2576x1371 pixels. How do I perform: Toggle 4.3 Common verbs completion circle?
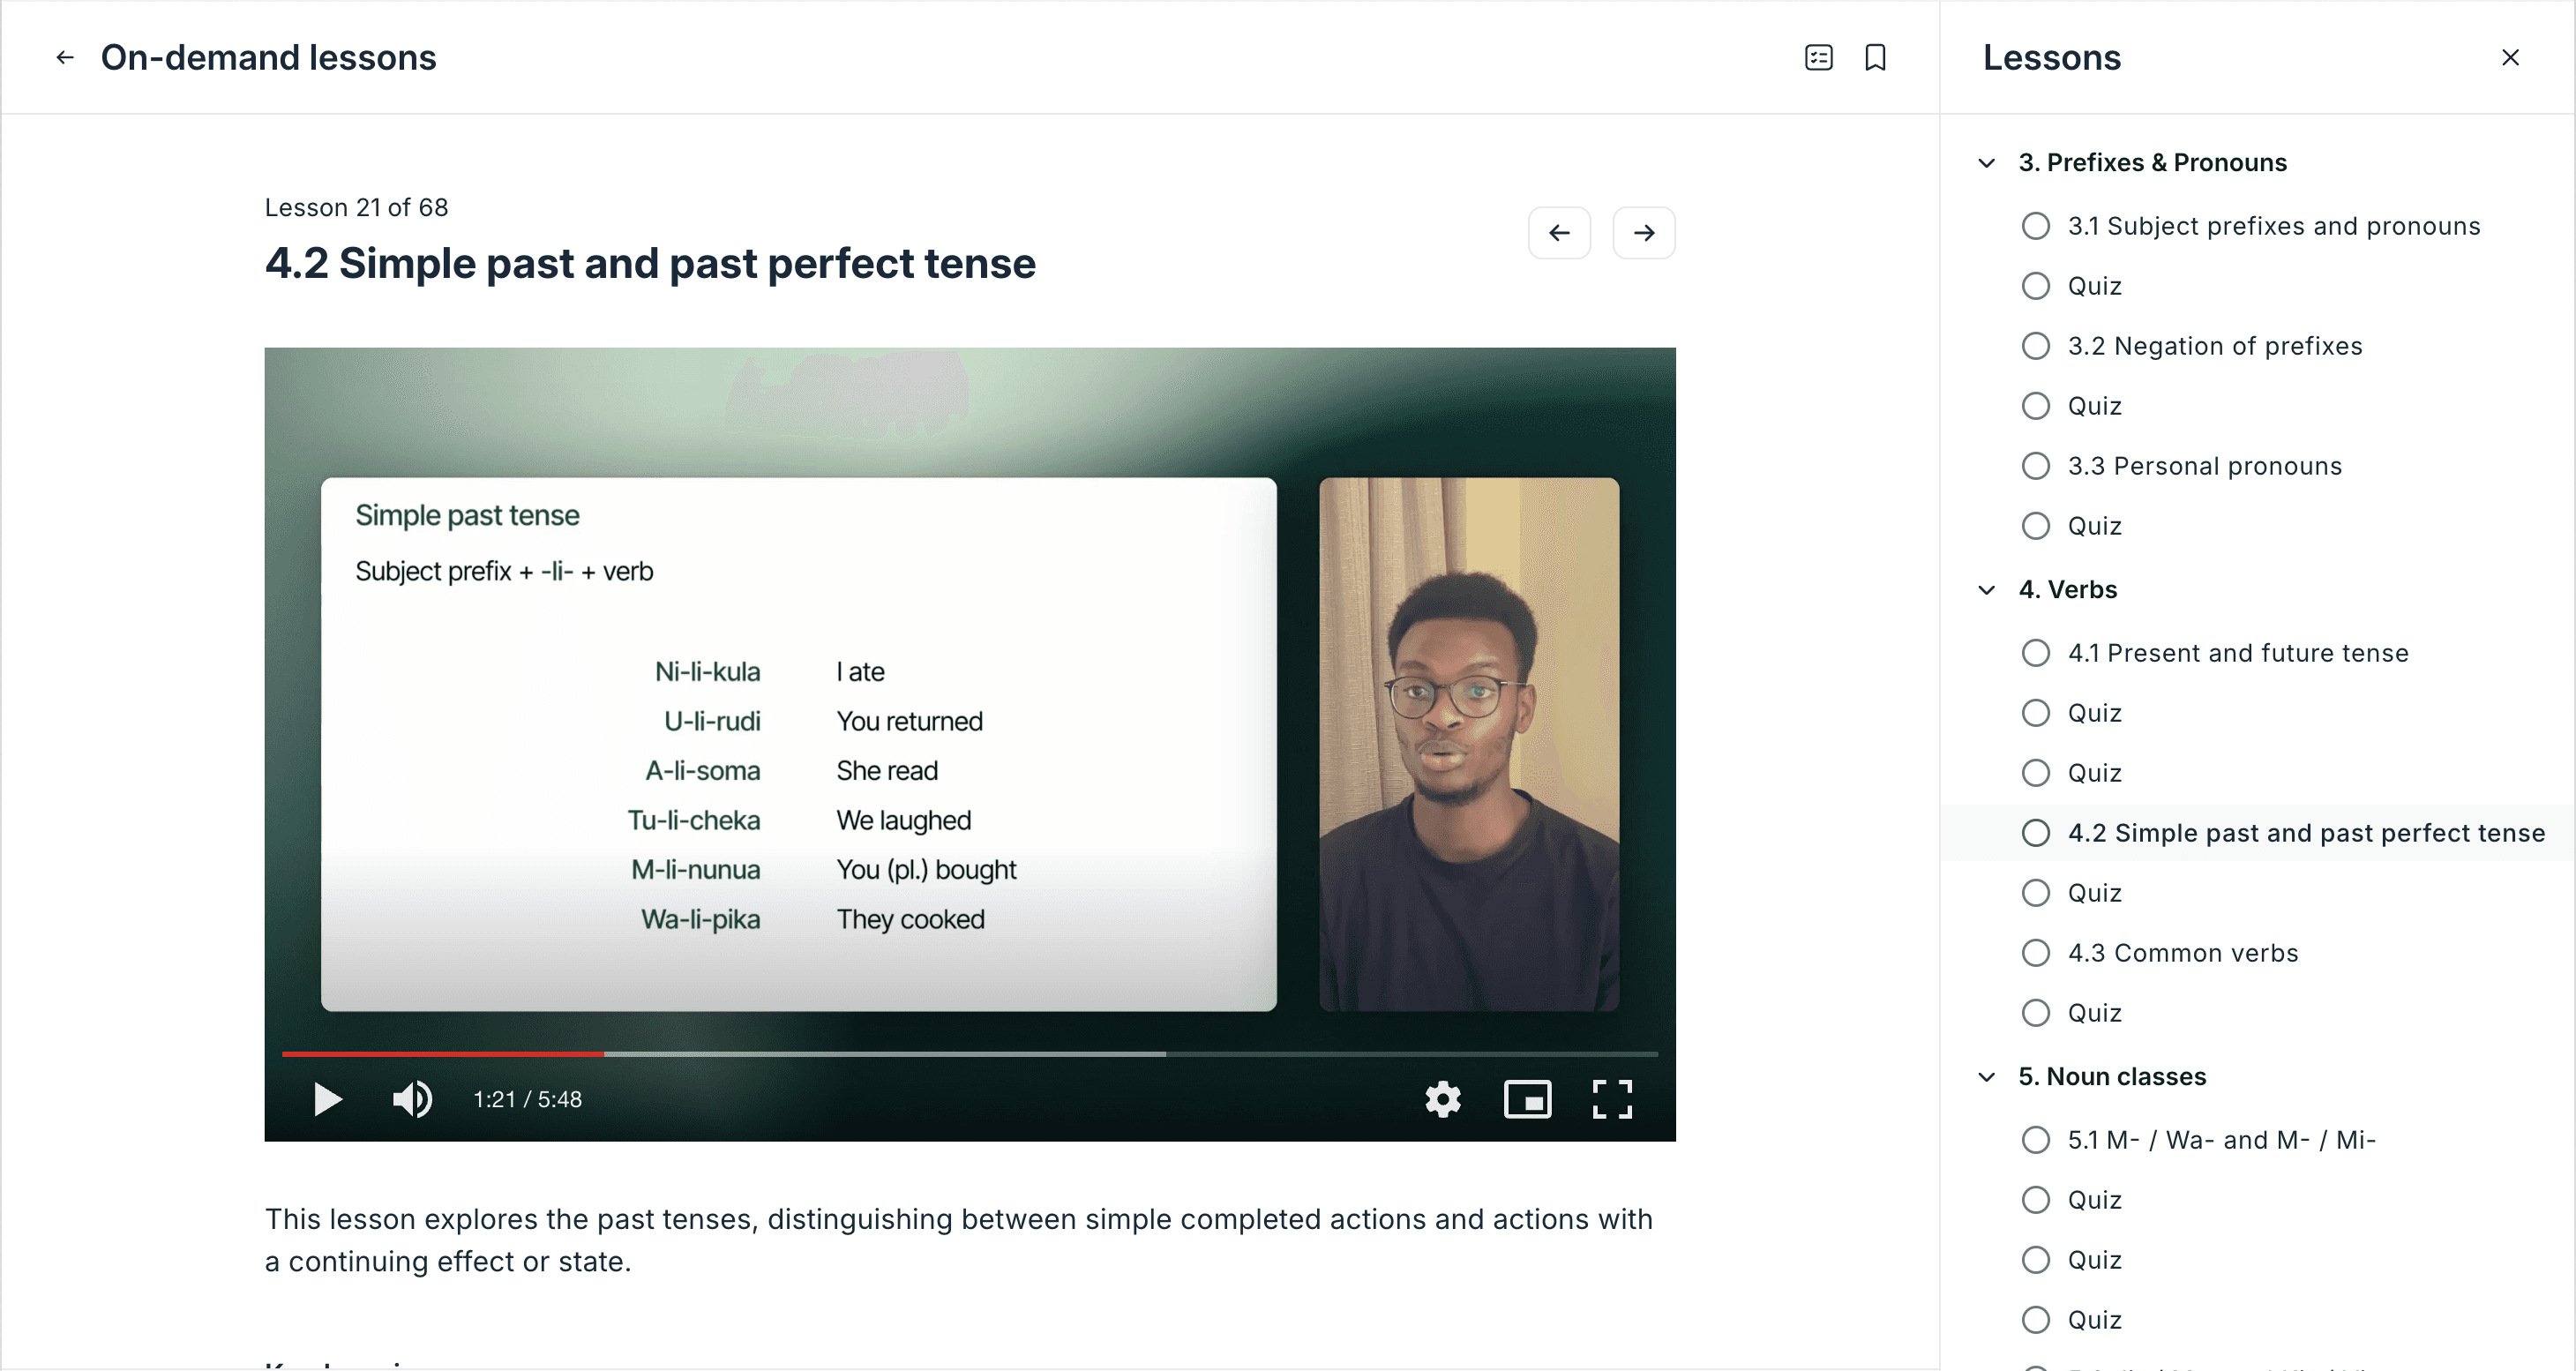pos(2035,953)
